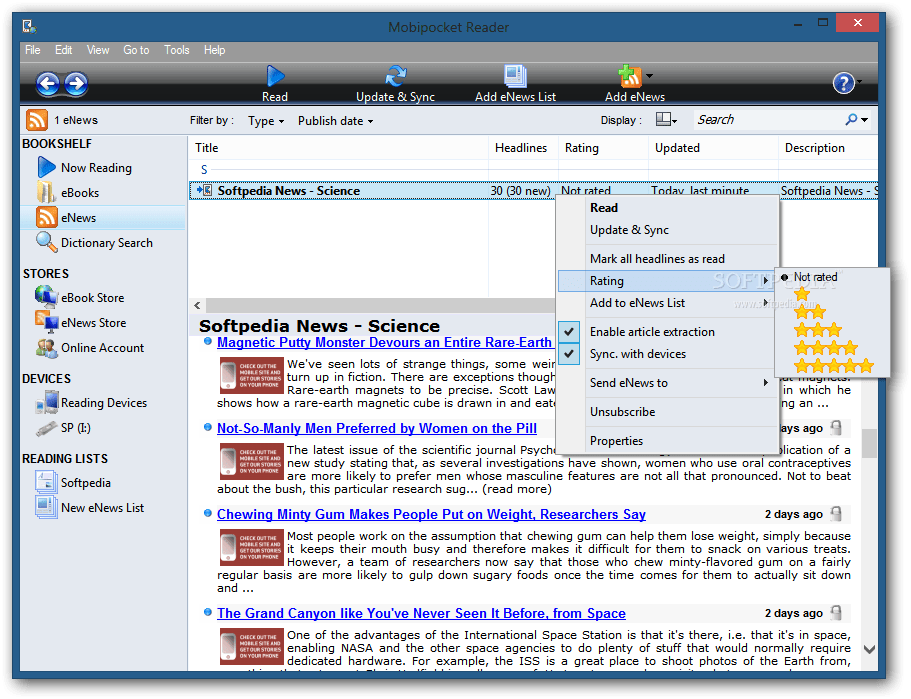Screen dimensions: 911x699
Task: Open the Go to menu
Action: pos(136,50)
